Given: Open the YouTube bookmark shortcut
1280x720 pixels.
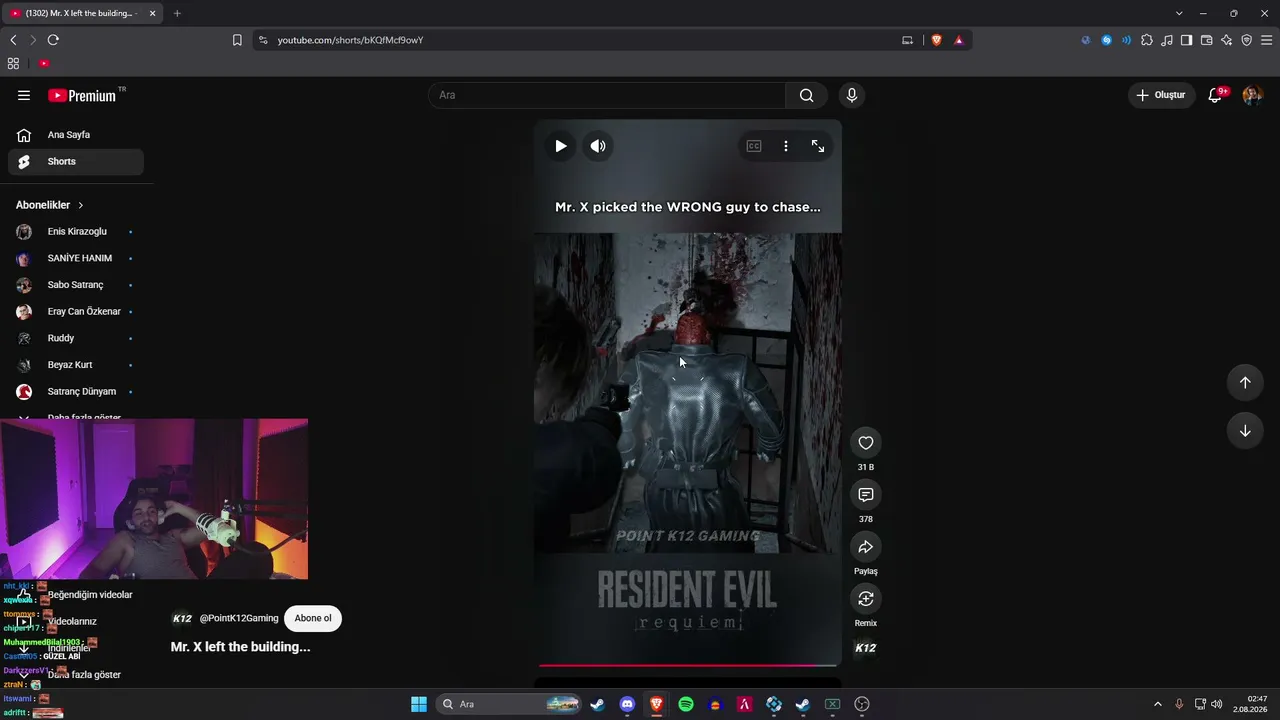Looking at the screenshot, I should (x=44, y=63).
